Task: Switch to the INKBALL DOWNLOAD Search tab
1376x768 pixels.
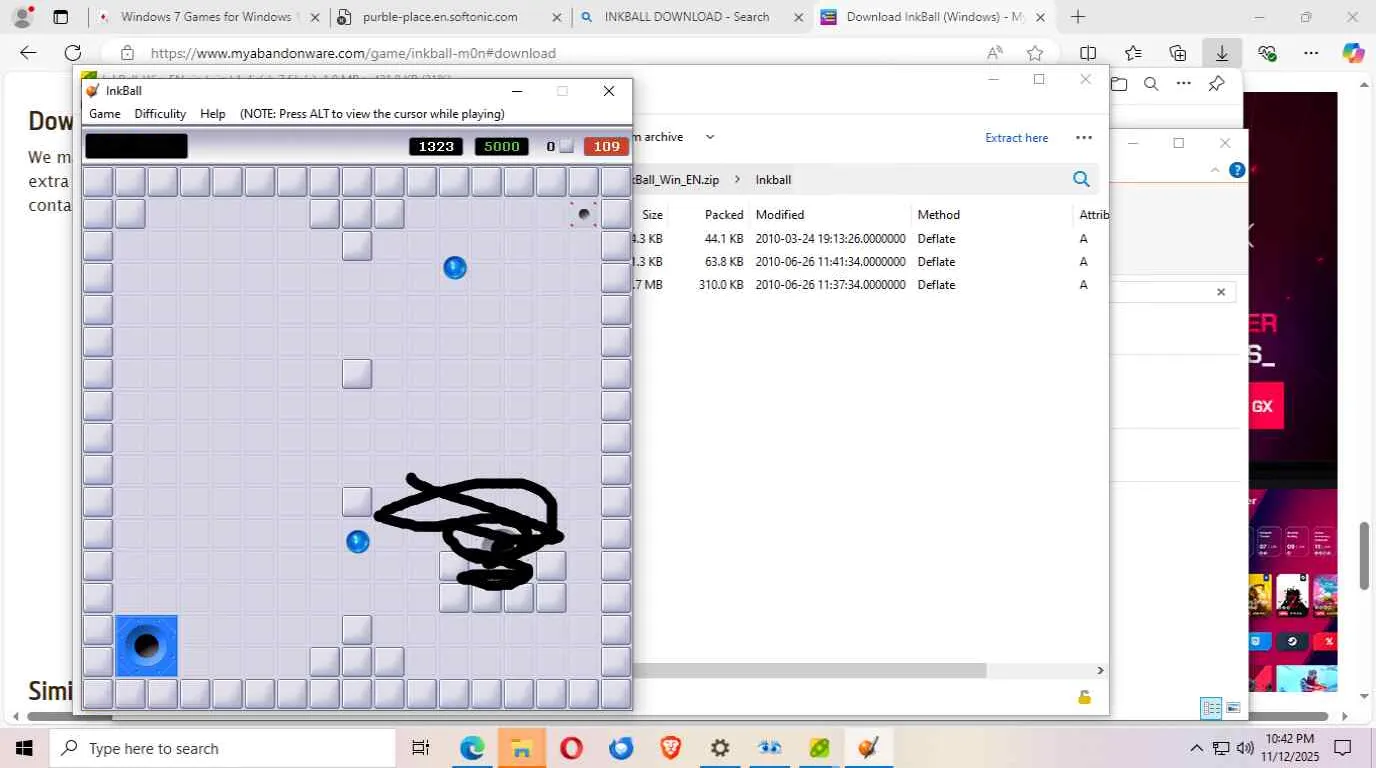Action: (690, 17)
